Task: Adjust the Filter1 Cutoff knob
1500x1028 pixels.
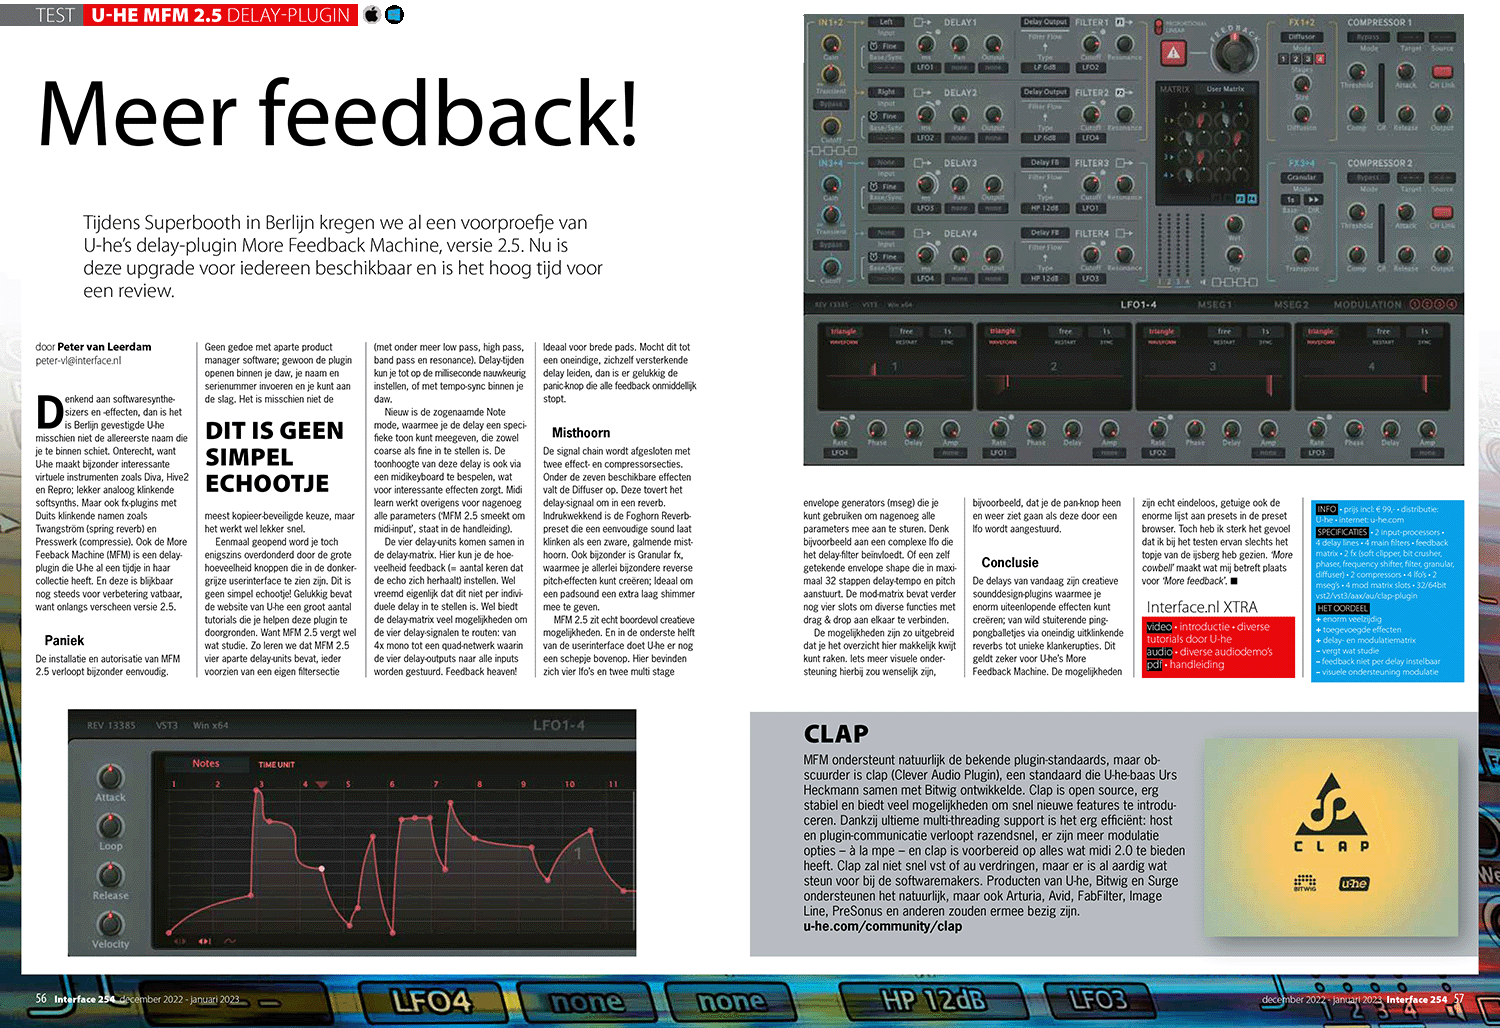Action: point(1091,43)
